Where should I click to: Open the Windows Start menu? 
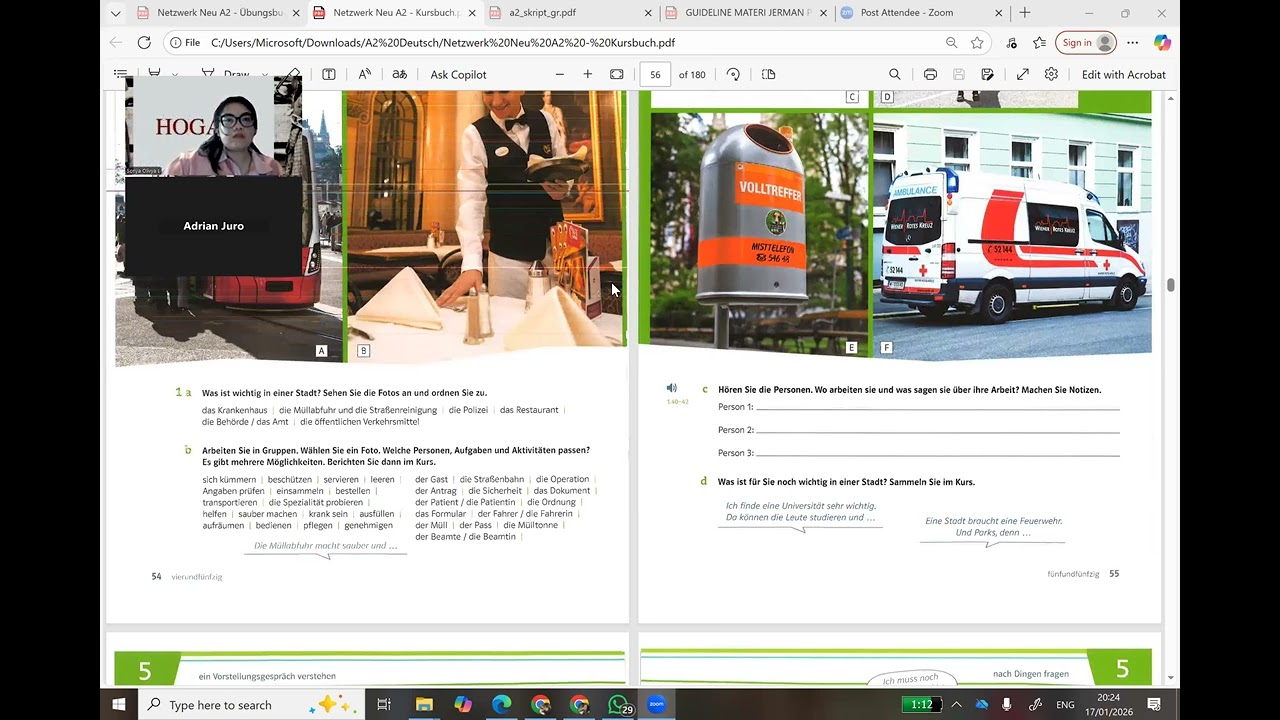point(119,704)
